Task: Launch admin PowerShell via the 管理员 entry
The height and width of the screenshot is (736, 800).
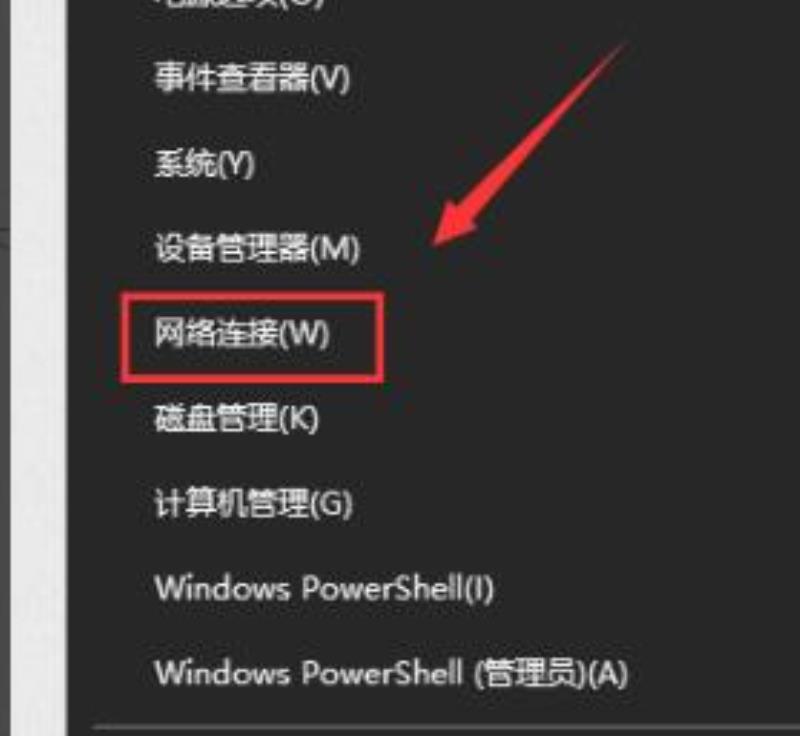Action: [x=391, y=673]
